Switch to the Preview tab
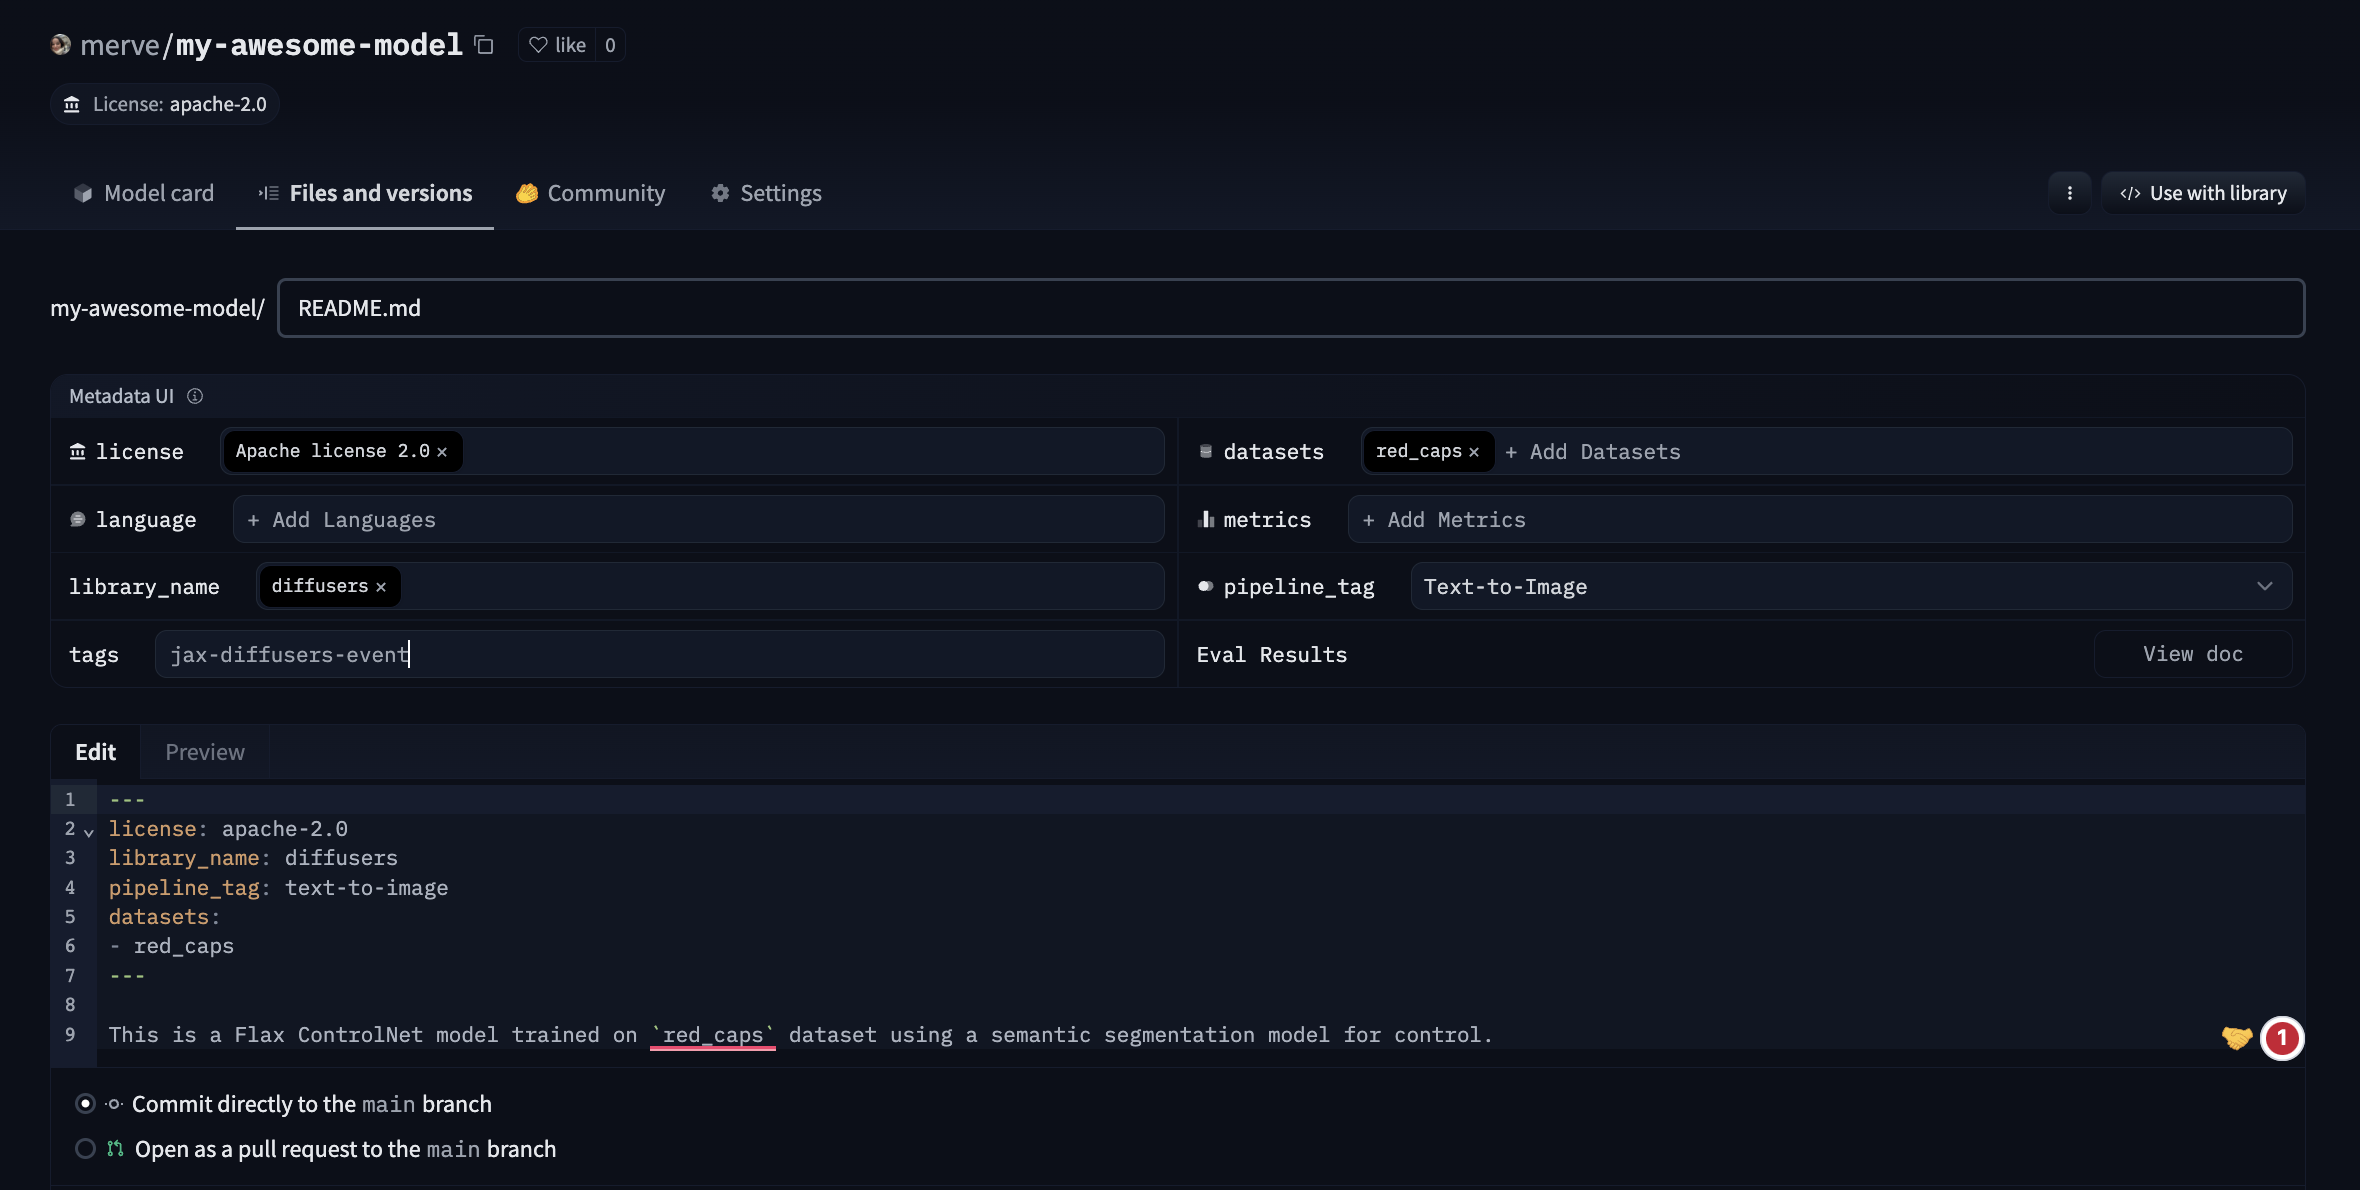 [x=204, y=752]
